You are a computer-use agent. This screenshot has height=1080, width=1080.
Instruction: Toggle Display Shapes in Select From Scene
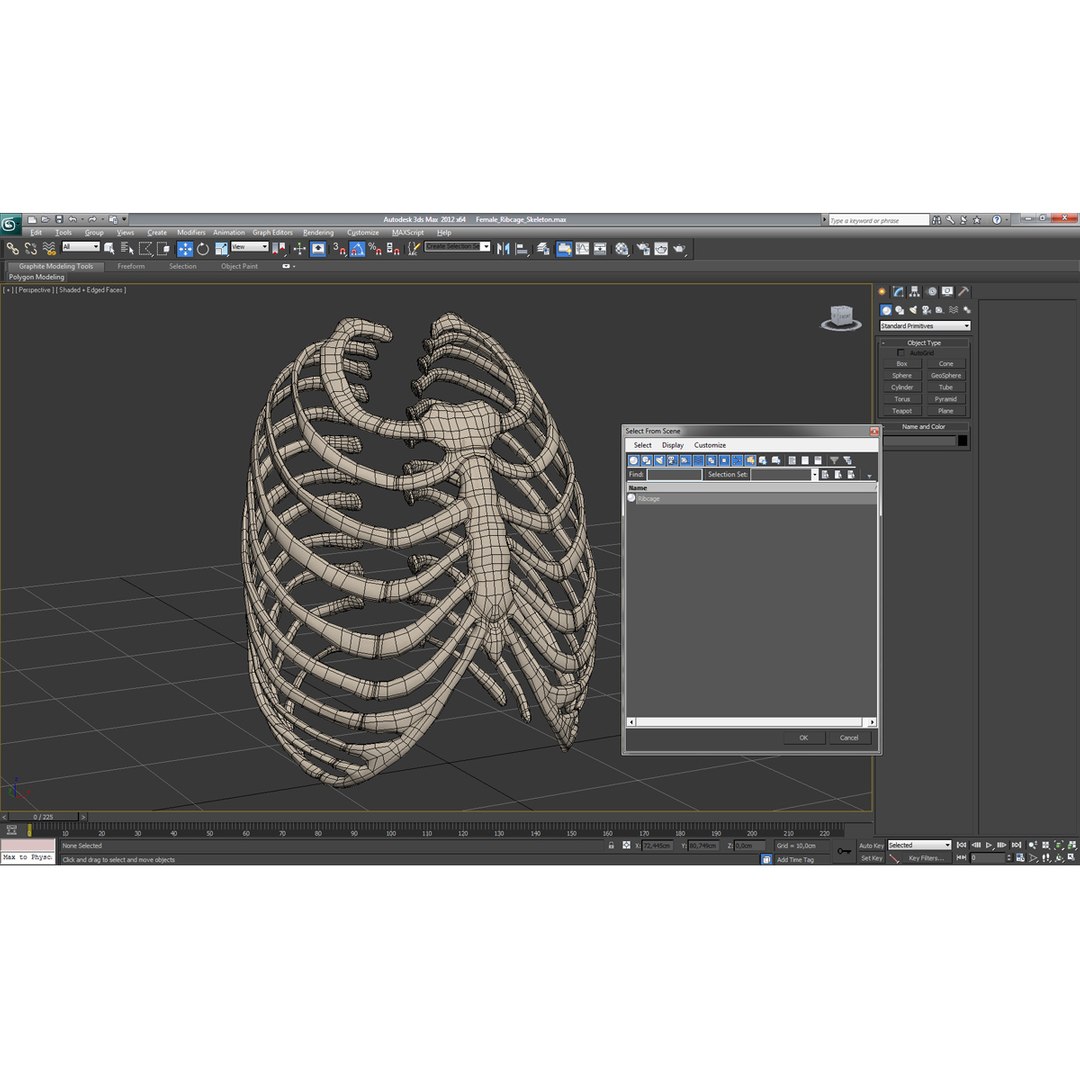click(x=646, y=460)
